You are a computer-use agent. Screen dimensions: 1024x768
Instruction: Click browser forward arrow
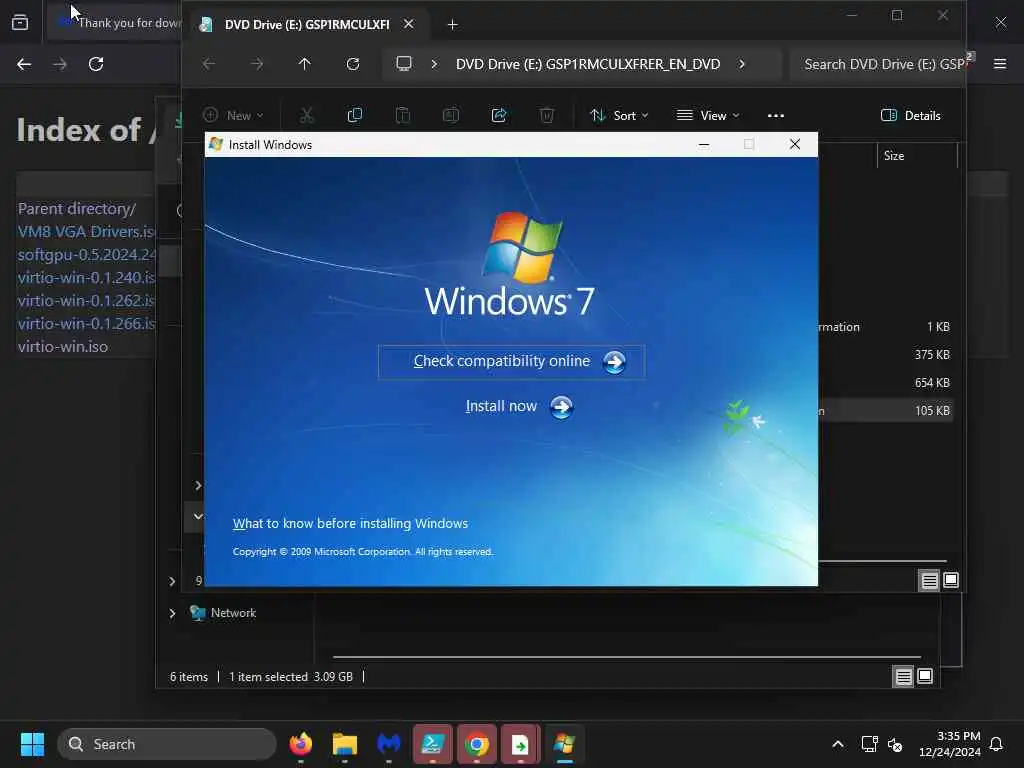click(60, 64)
